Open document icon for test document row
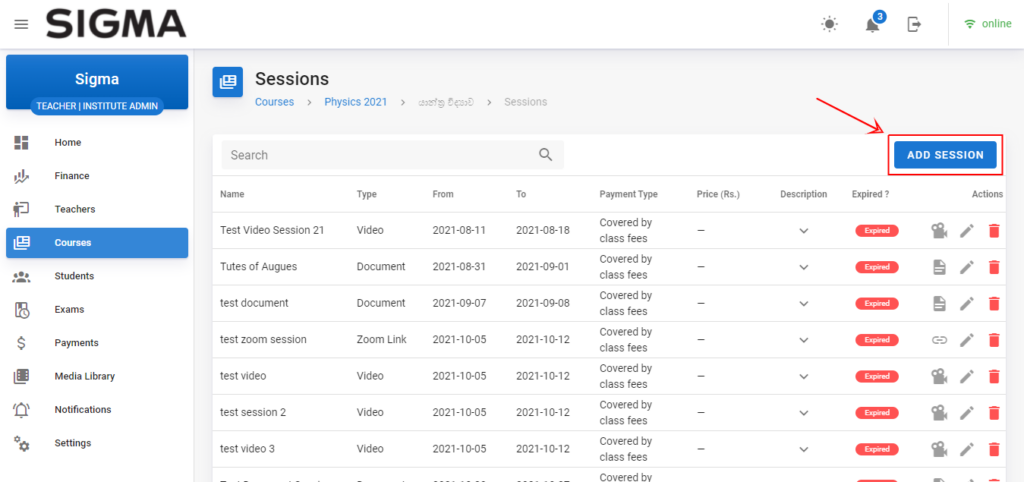 pos(939,304)
